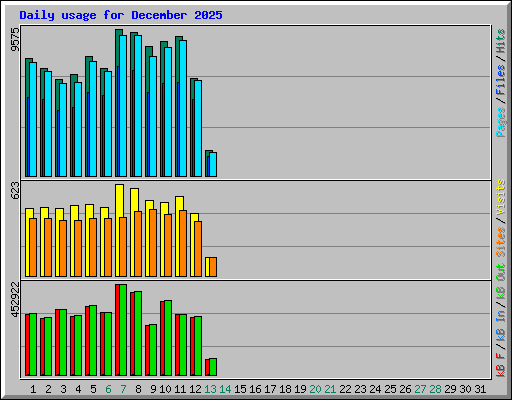Click the day 24 label on the x-axis
512x400 pixels.
(x=375, y=389)
